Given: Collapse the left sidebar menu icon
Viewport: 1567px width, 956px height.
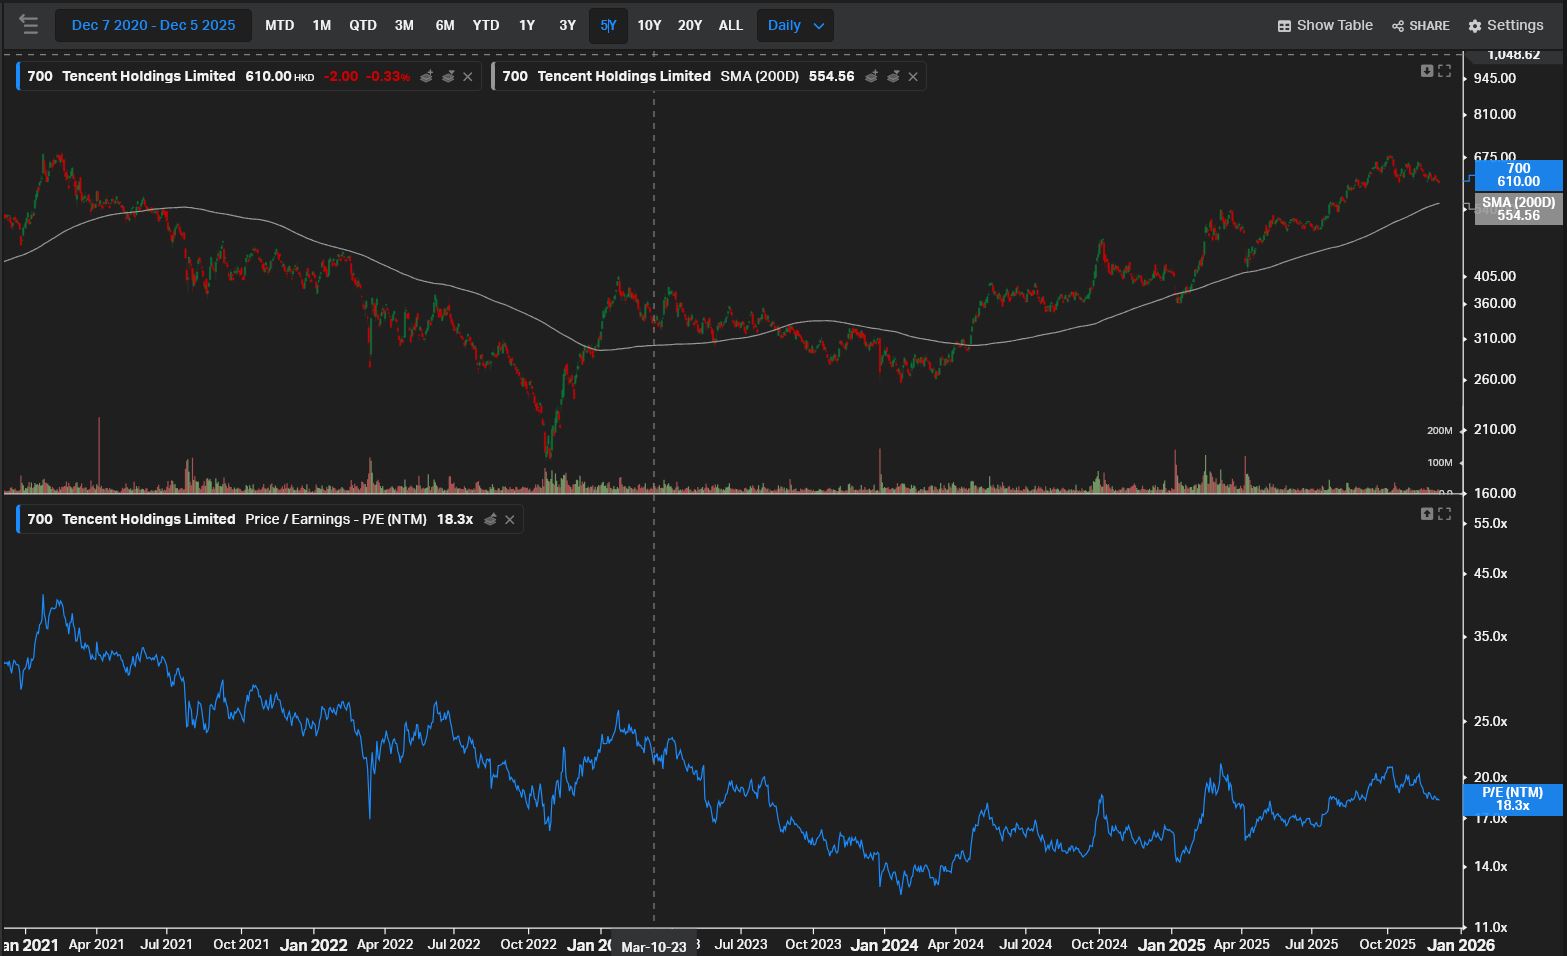Looking at the screenshot, I should (28, 25).
